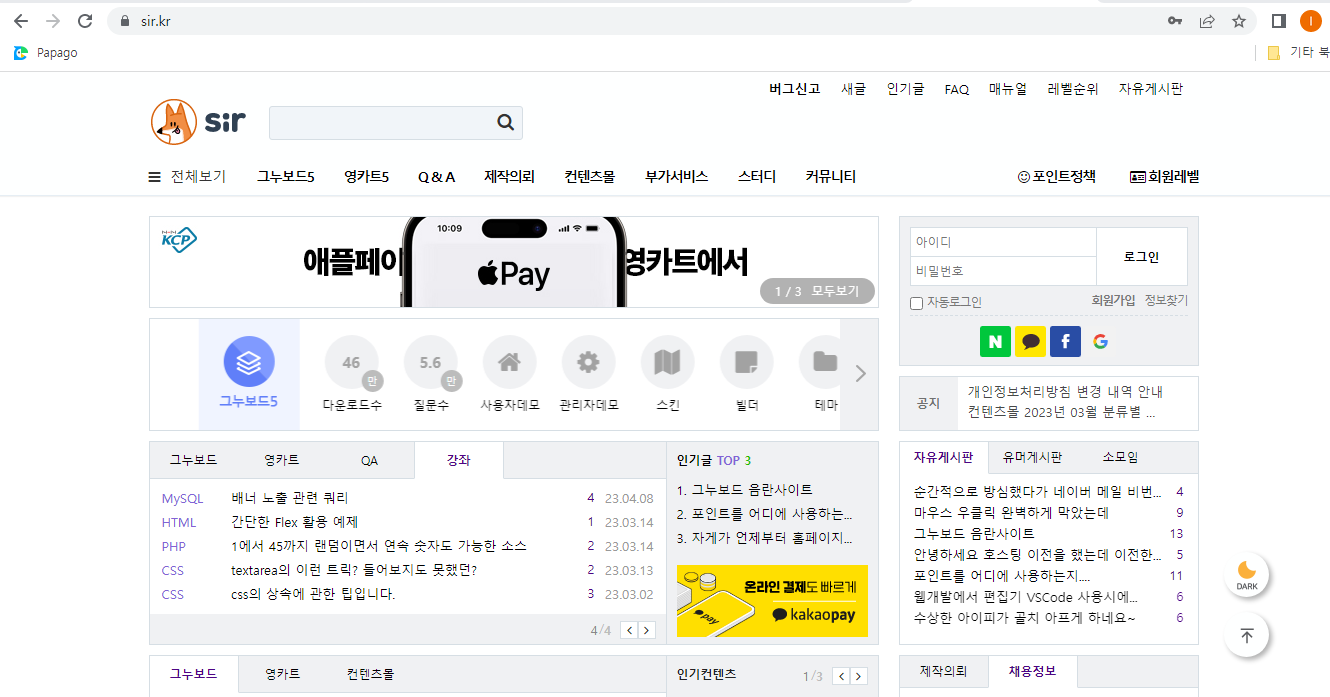The height and width of the screenshot is (697, 1330).
Task: Click the 로그인 button
Action: pyautogui.click(x=1142, y=257)
